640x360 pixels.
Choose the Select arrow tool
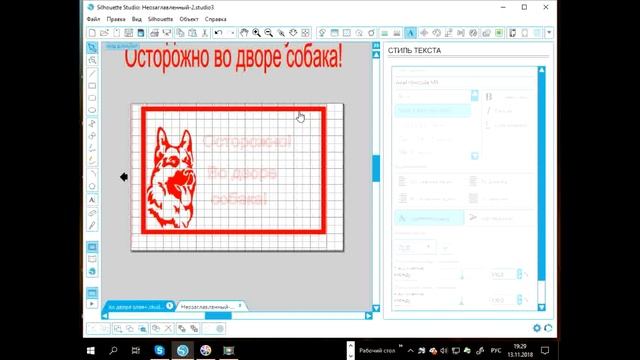click(x=92, y=48)
